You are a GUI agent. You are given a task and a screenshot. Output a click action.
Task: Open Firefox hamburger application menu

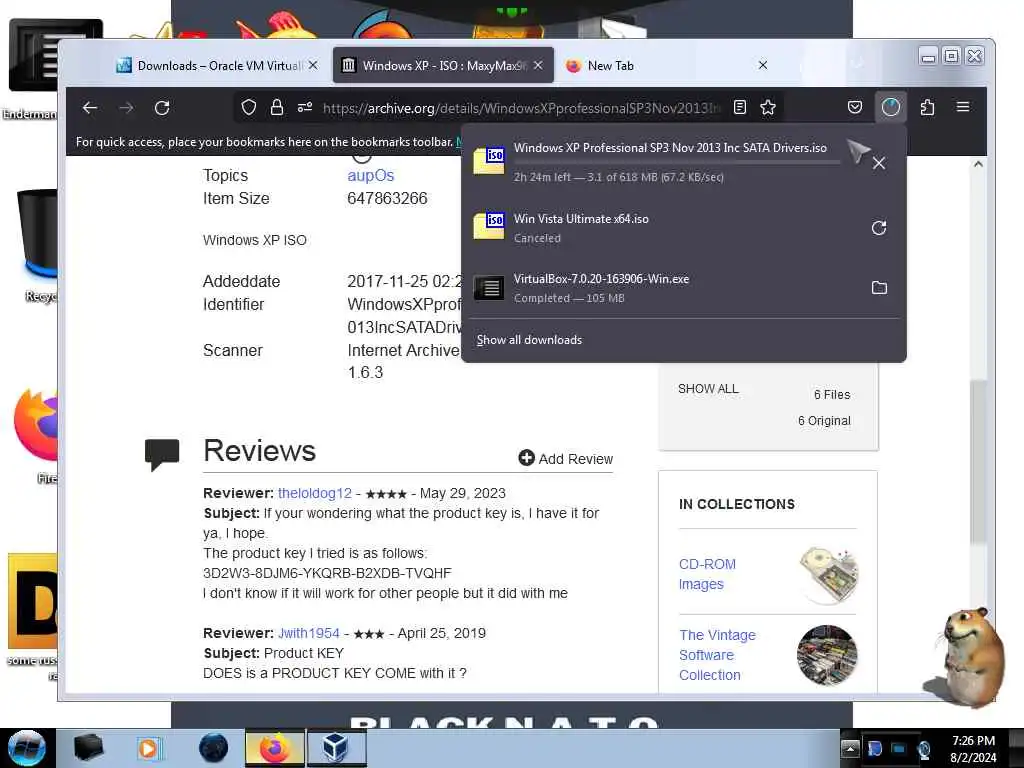tap(963, 106)
